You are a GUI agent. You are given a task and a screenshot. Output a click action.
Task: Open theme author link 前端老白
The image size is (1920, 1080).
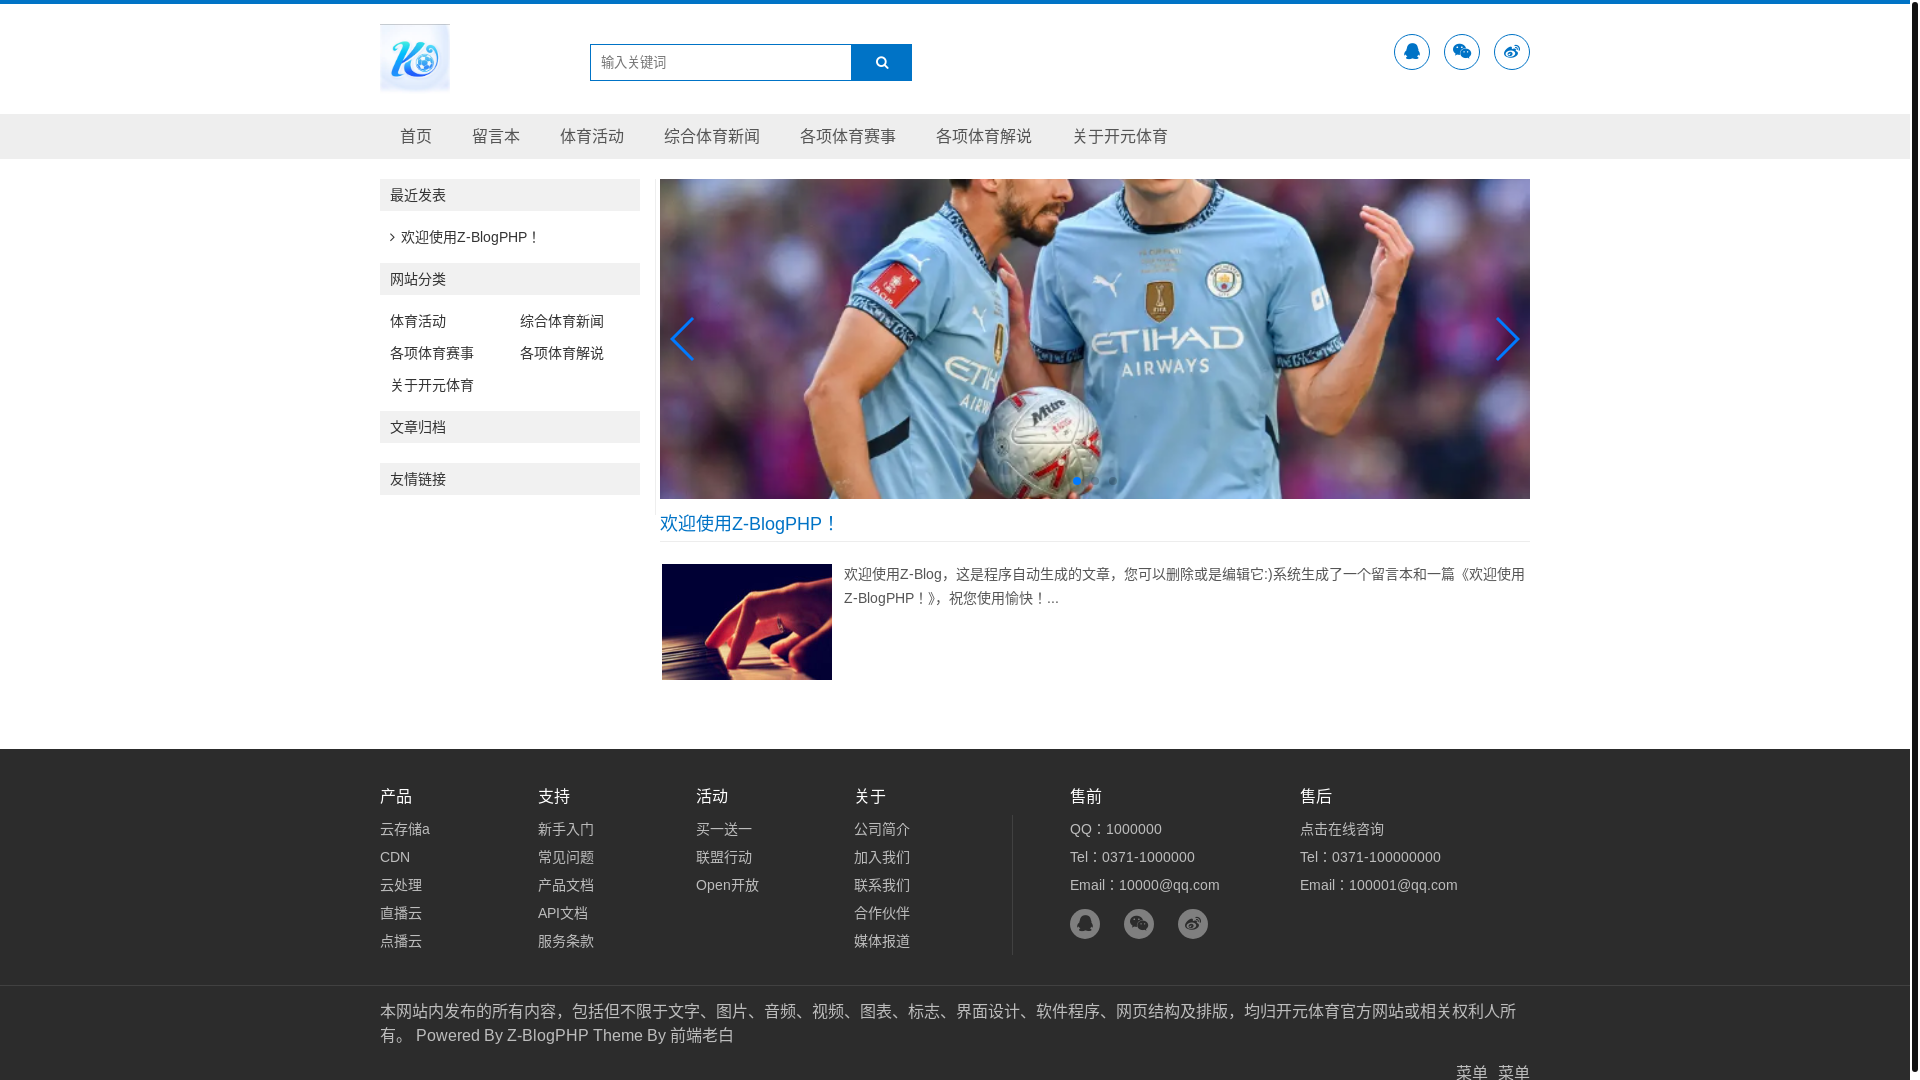coord(702,1035)
